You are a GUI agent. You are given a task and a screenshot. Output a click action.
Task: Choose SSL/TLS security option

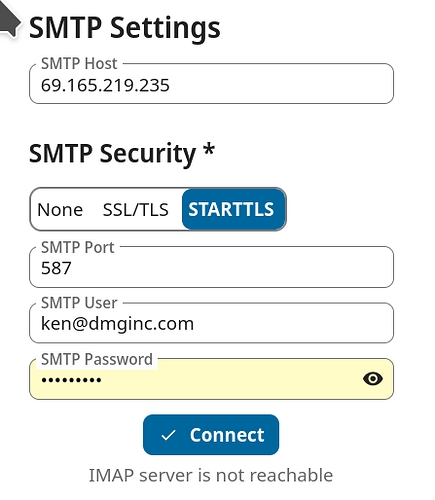[x=135, y=210]
